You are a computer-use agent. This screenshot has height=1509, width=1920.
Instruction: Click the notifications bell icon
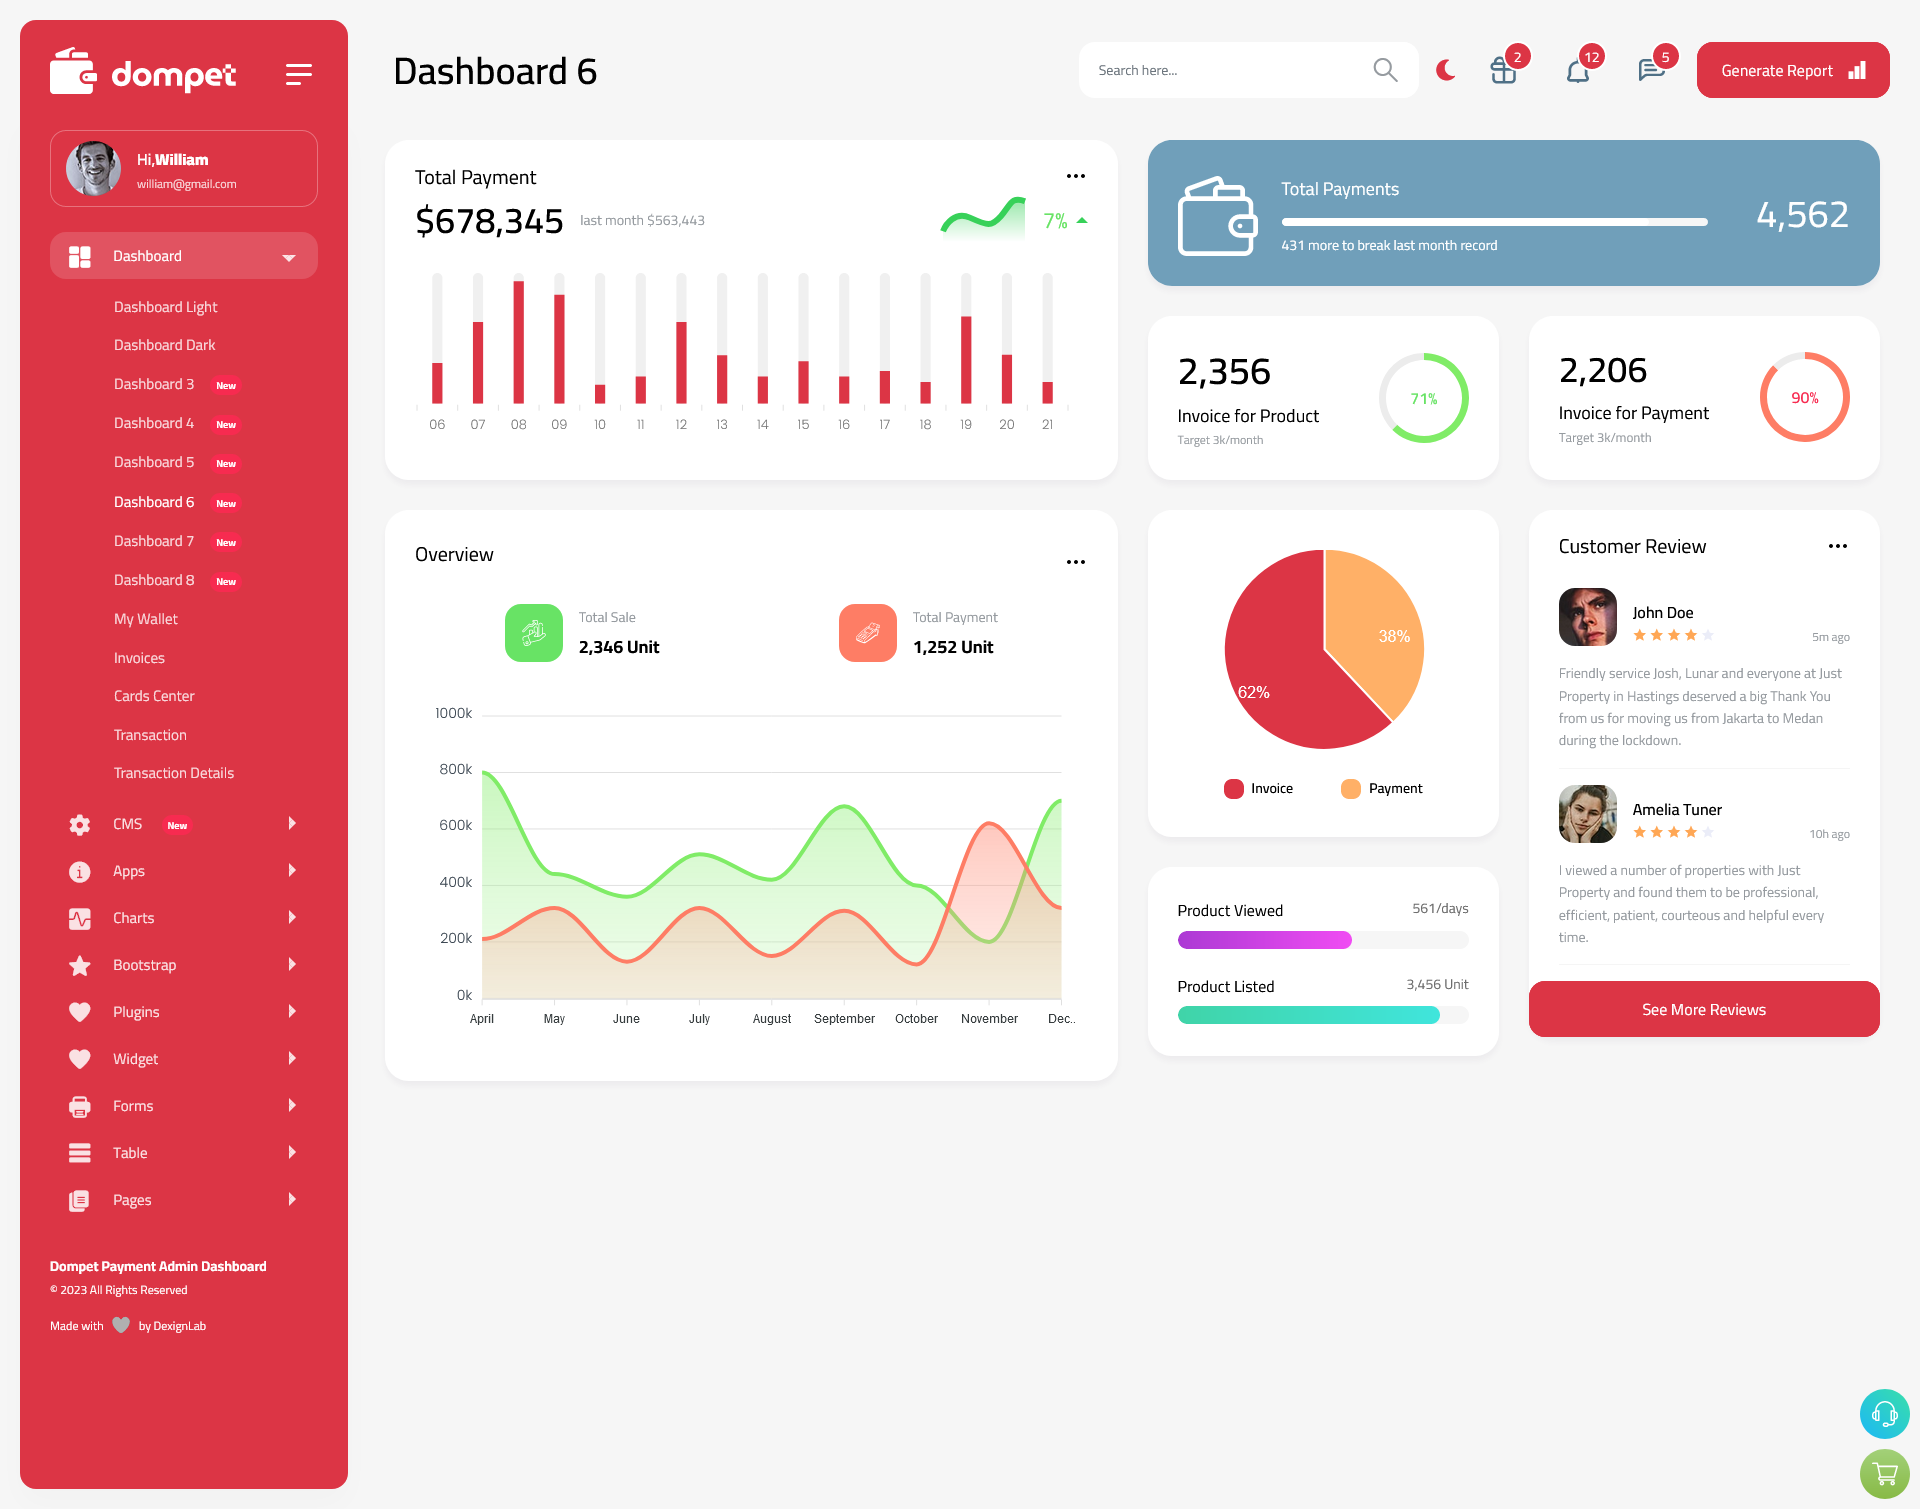click(1579, 70)
